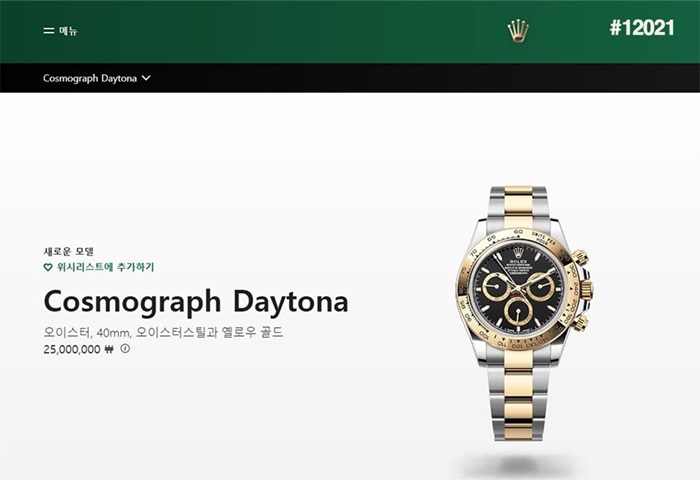Open the Cosmograph Daytona collection dropdown

(x=97, y=78)
